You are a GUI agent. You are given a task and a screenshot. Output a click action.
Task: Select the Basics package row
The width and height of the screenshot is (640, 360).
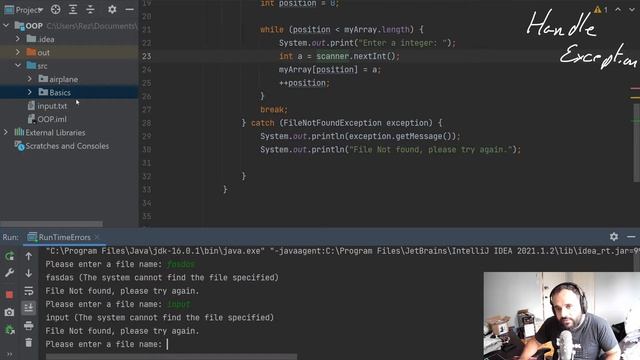pyautogui.click(x=69, y=92)
